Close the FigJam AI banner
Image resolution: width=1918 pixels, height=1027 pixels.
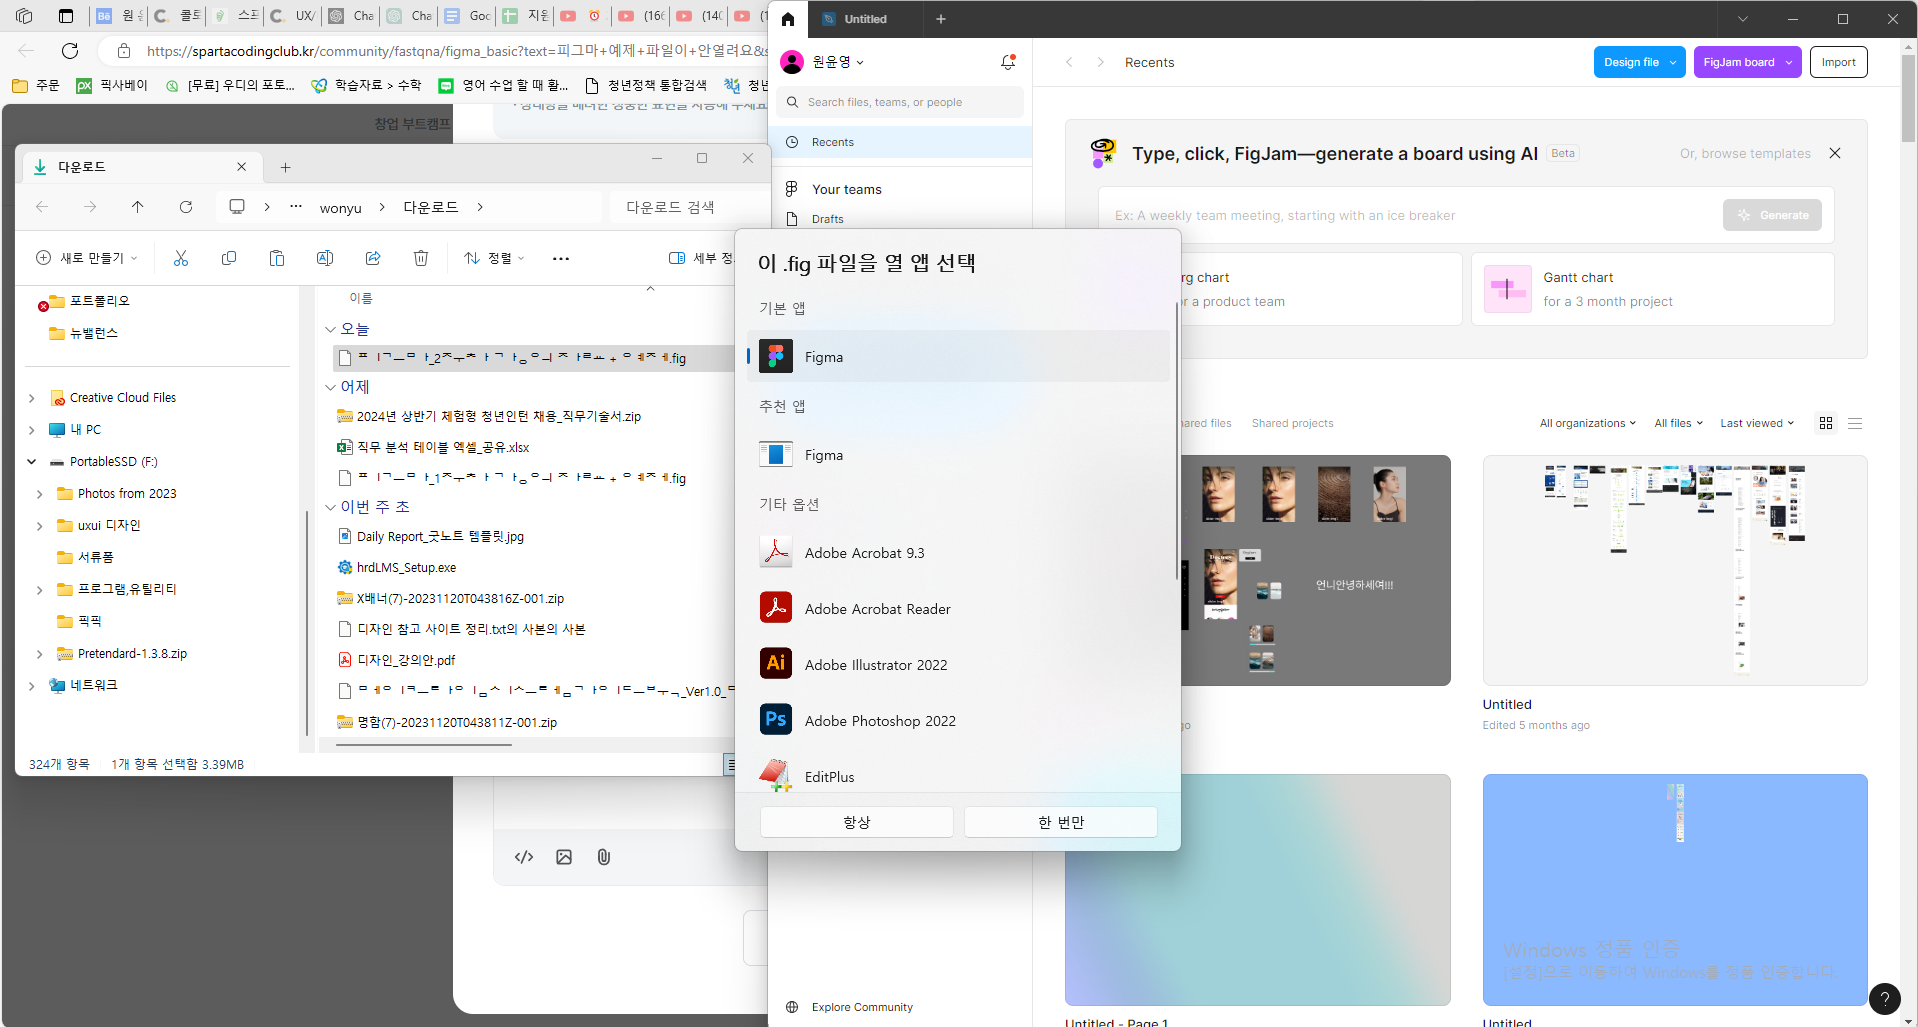point(1835,153)
